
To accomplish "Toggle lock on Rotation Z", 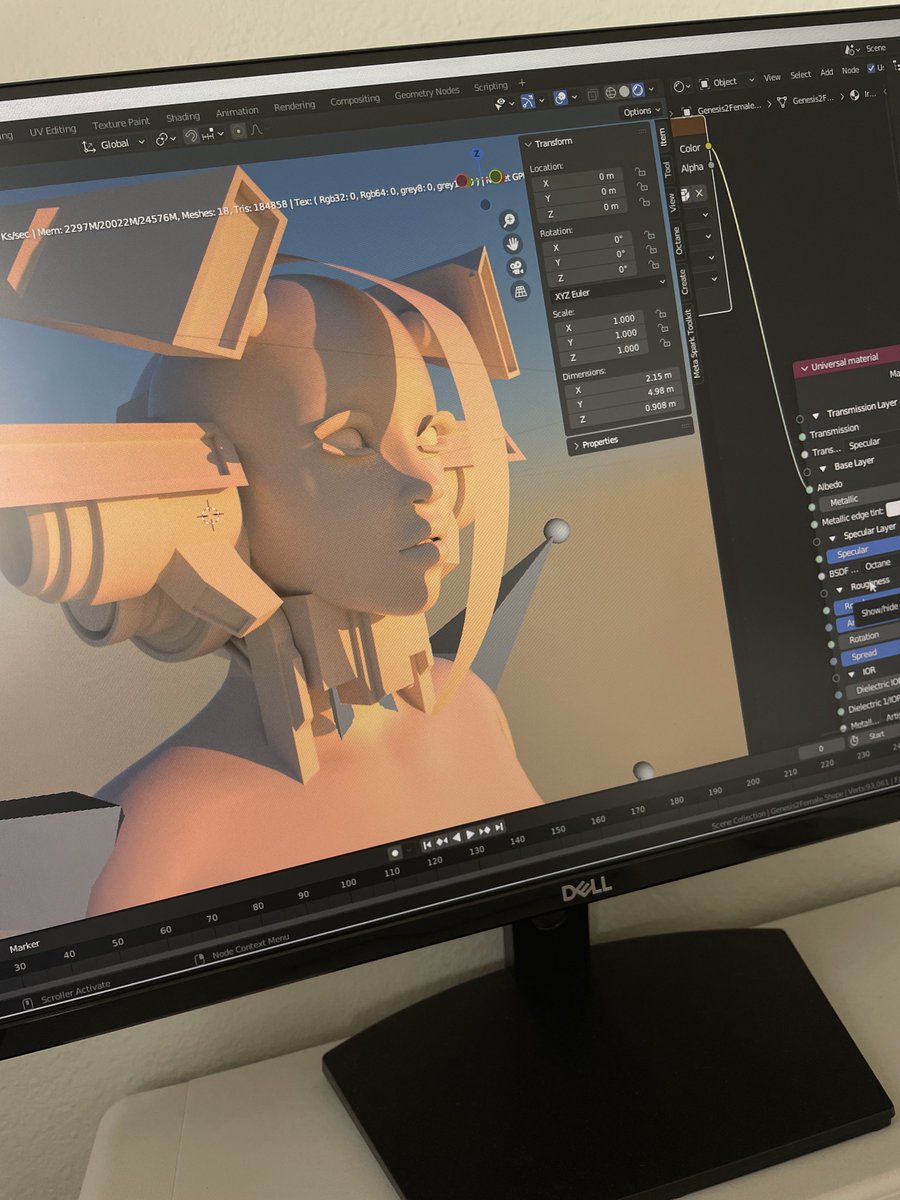I will pos(653,267).
